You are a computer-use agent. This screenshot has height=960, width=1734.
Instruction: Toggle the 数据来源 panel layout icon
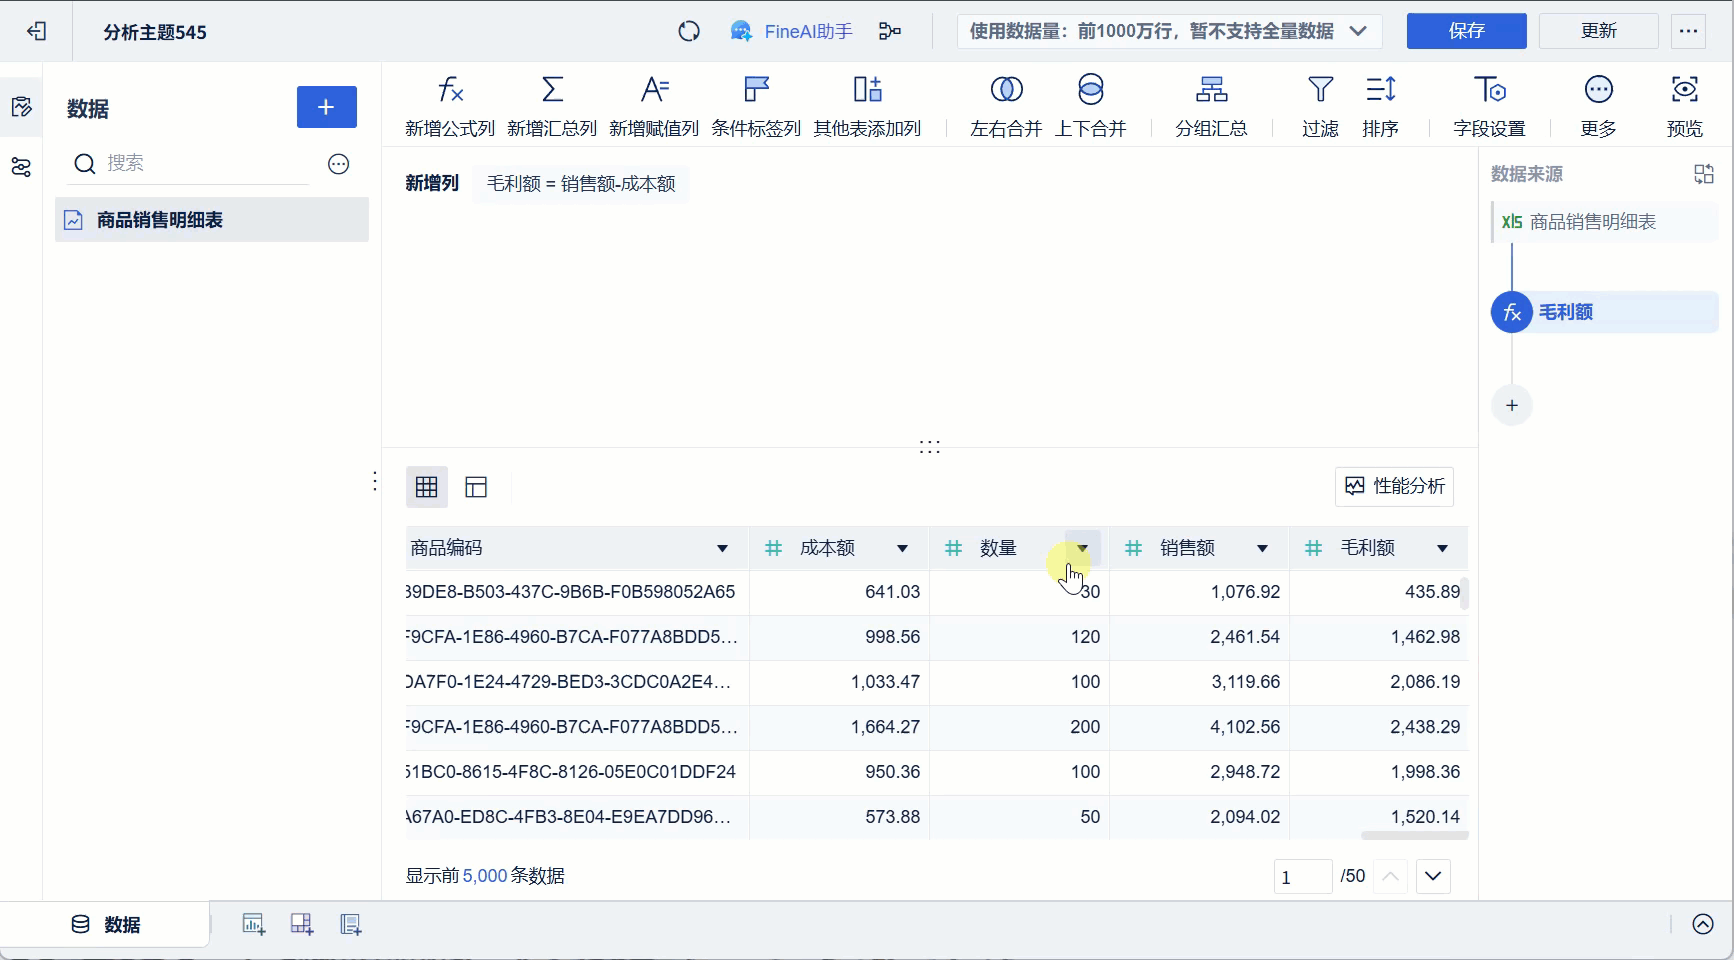1704,174
